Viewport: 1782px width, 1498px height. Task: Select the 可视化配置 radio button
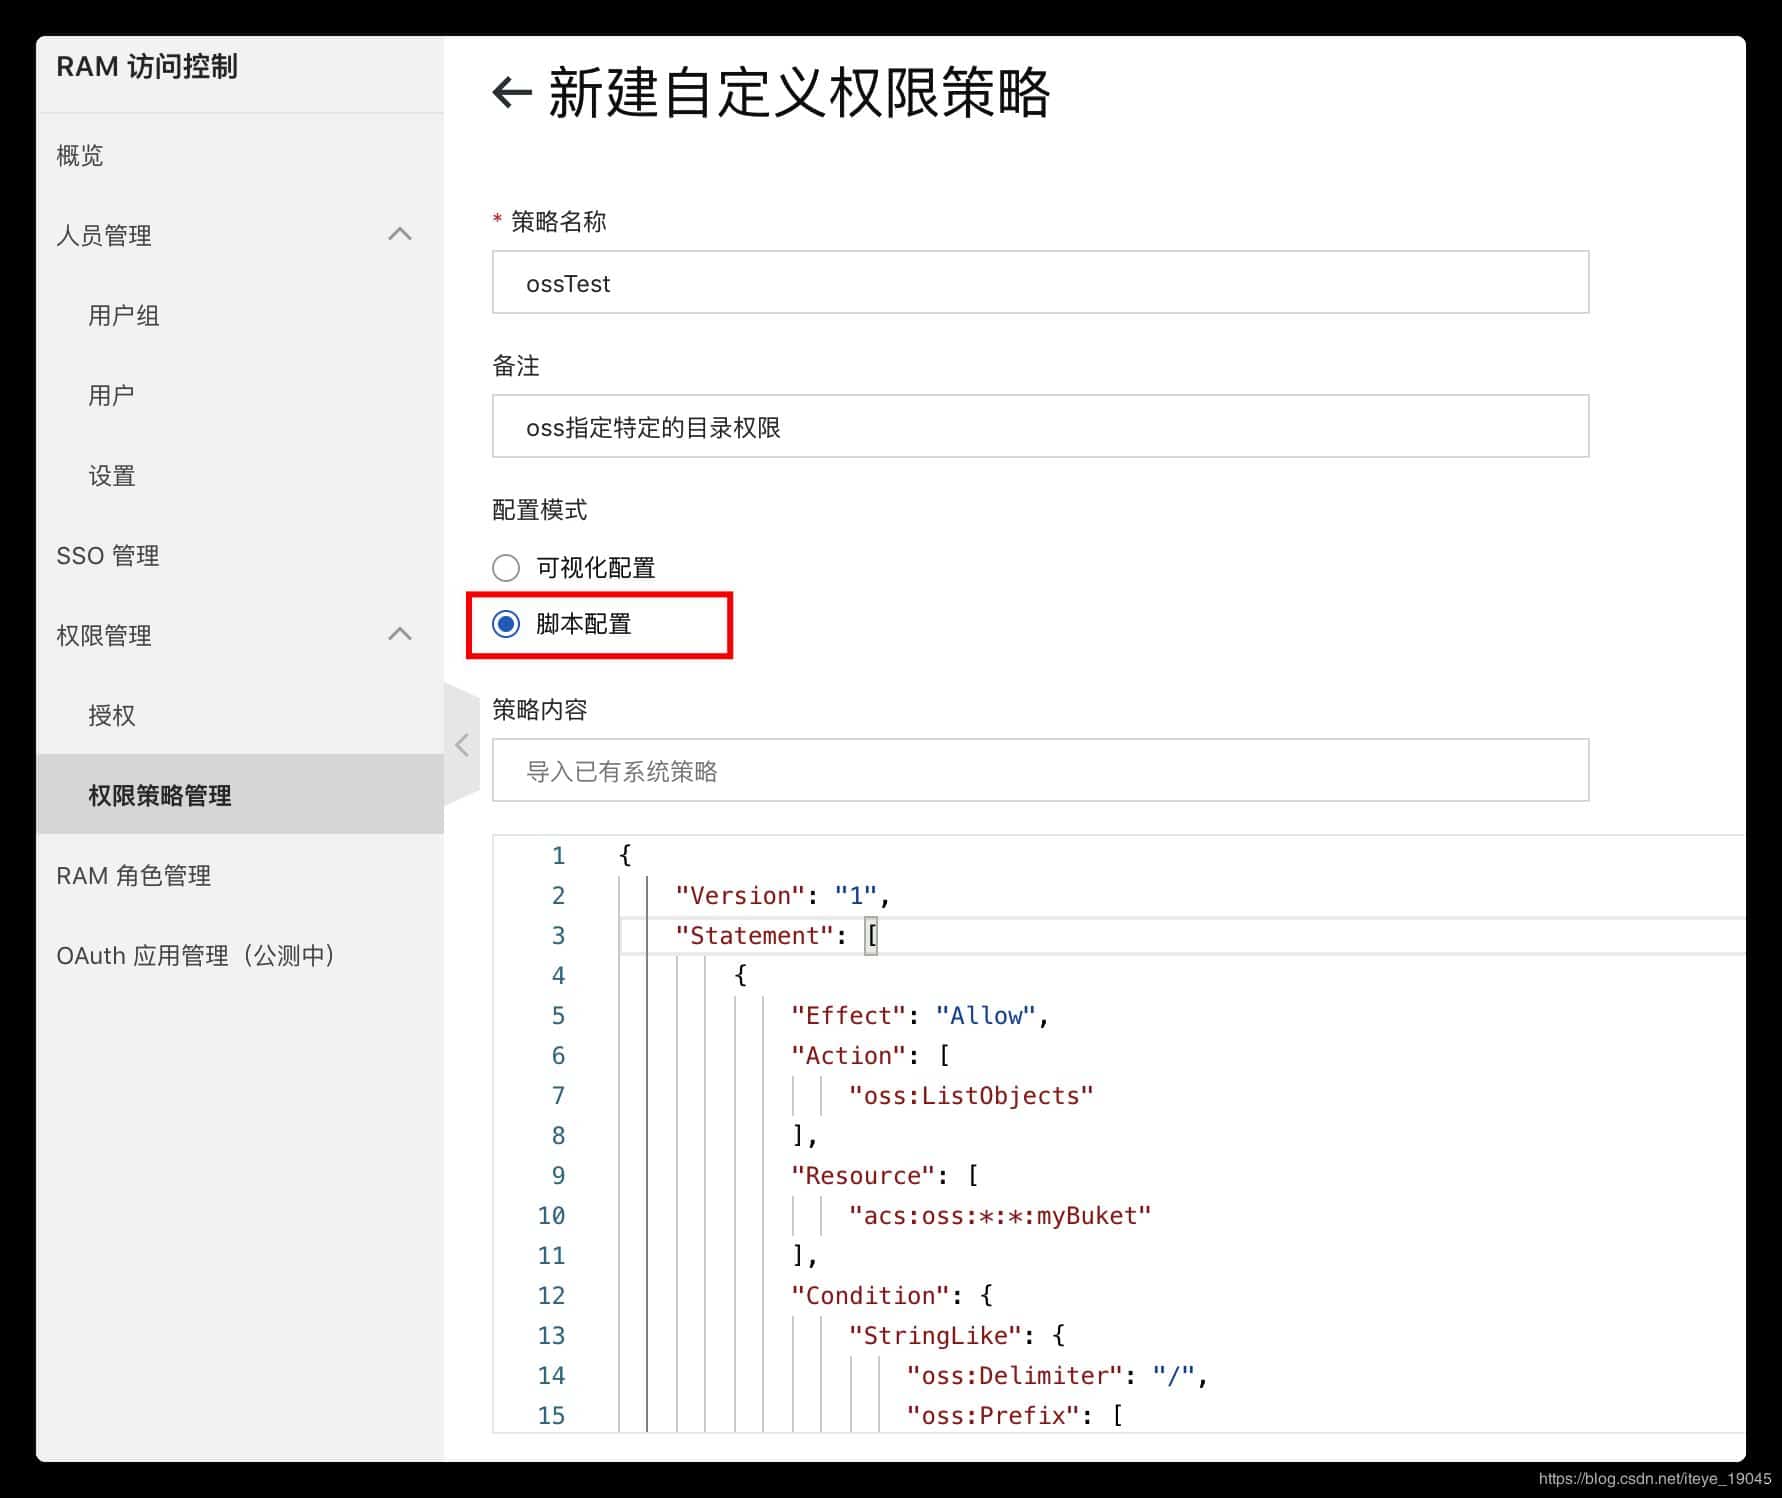click(x=506, y=568)
